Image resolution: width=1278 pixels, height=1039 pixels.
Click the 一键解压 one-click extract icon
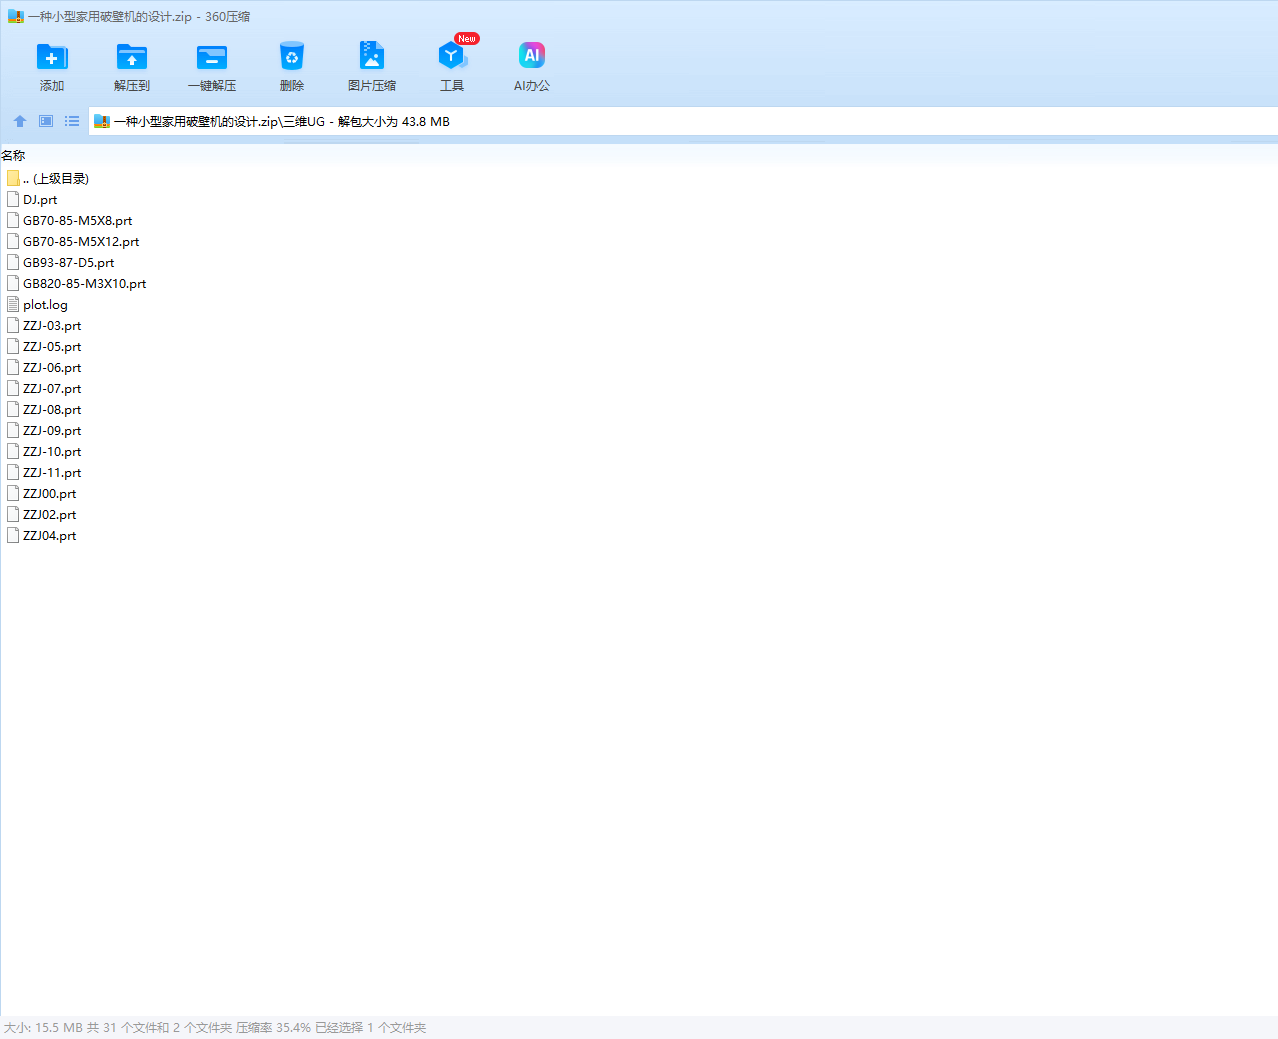point(212,57)
